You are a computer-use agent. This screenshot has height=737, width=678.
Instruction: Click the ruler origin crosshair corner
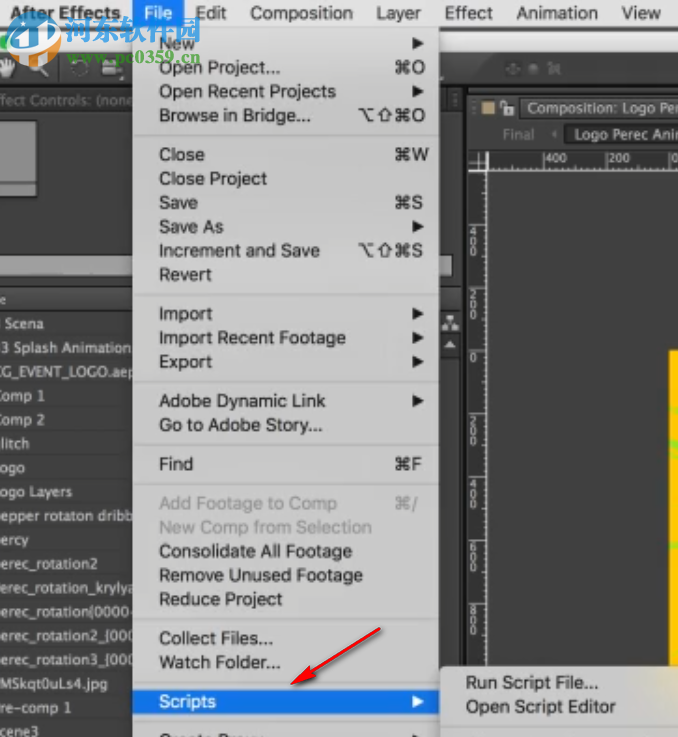point(479,161)
